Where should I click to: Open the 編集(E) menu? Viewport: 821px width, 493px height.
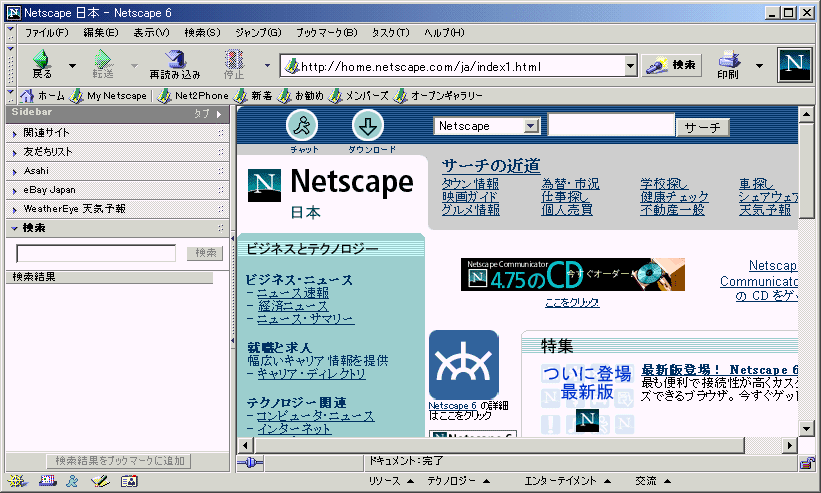[101, 32]
